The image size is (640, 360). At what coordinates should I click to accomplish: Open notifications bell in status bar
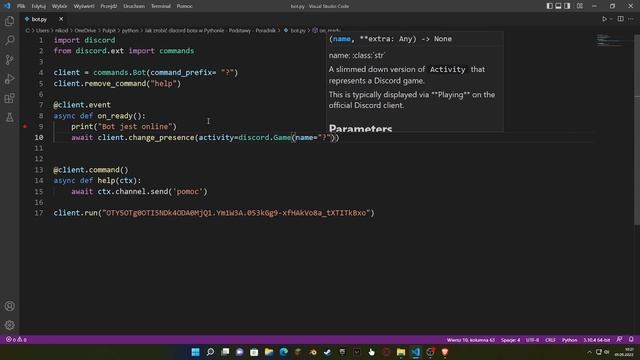(x=631, y=339)
